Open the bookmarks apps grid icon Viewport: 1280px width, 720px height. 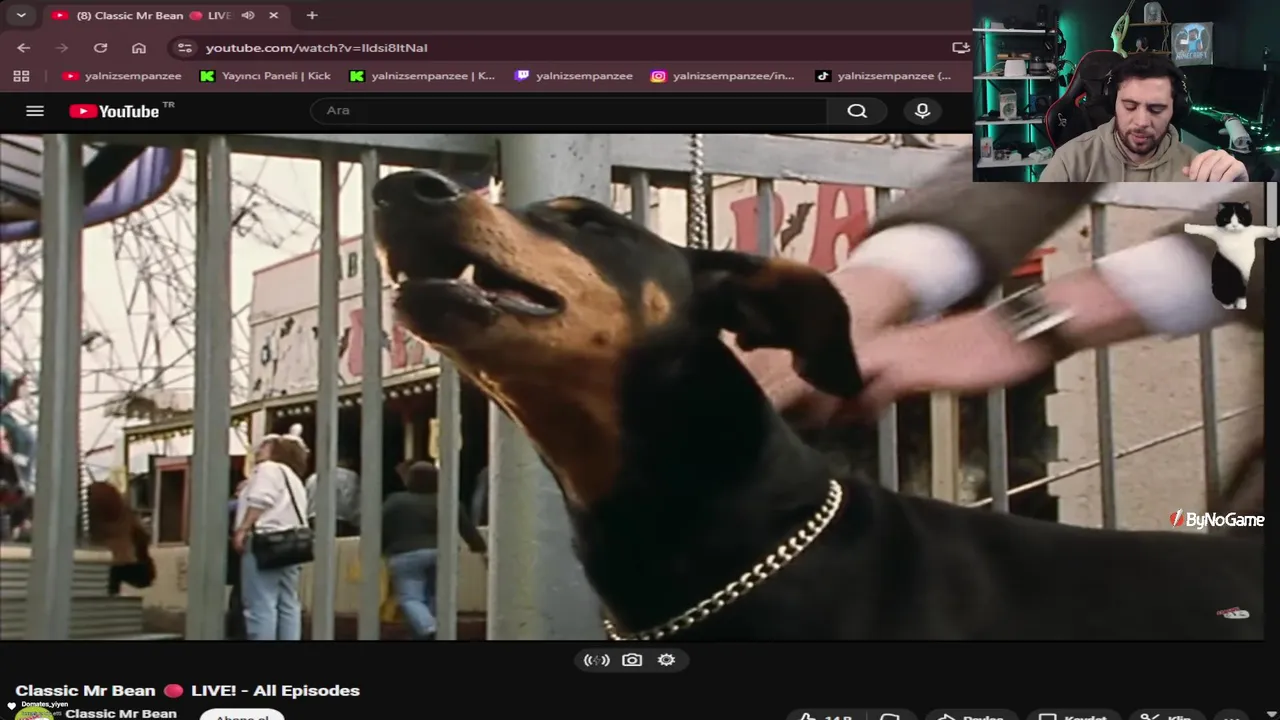[21, 76]
